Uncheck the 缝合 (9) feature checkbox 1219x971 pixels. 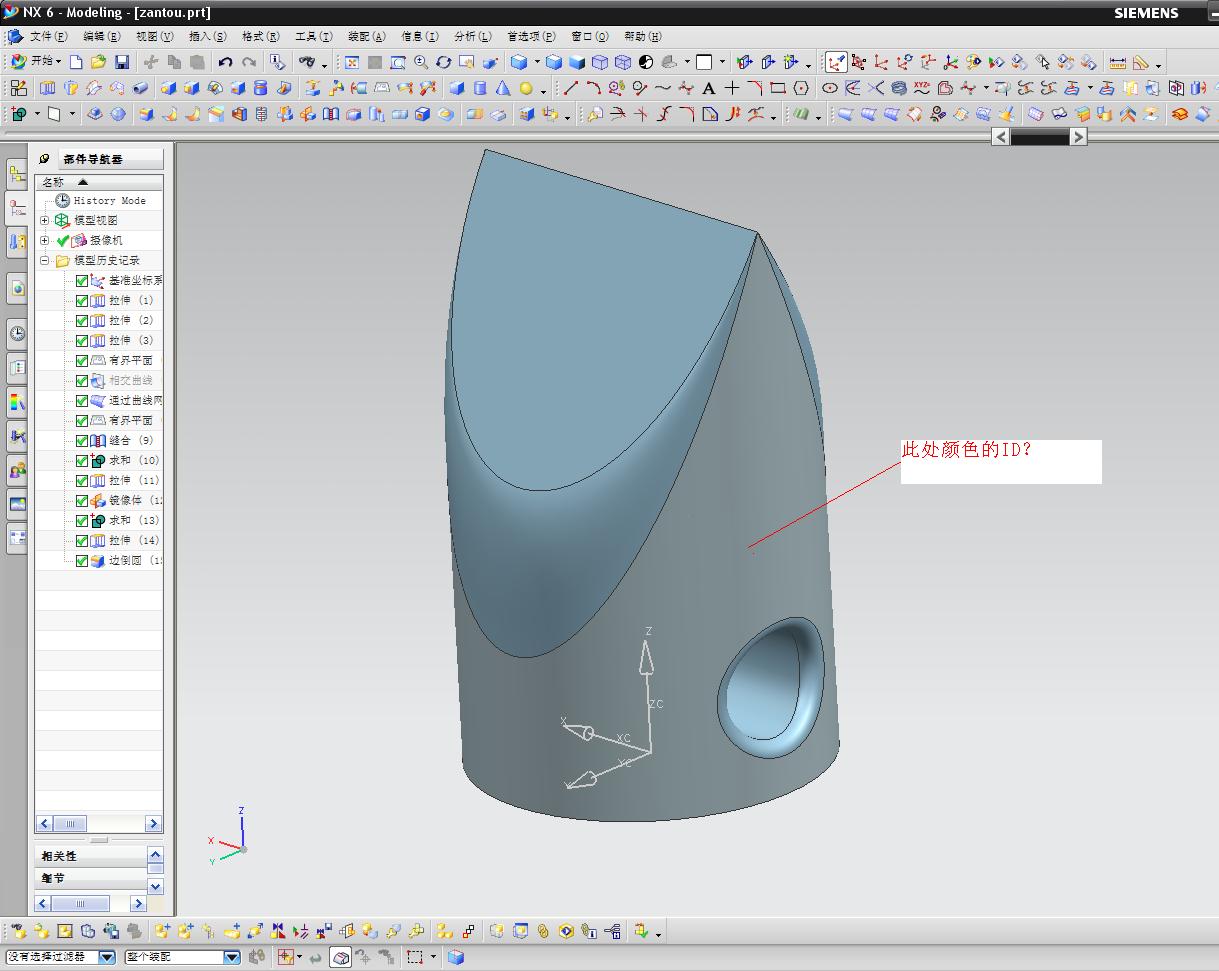pyautogui.click(x=82, y=441)
